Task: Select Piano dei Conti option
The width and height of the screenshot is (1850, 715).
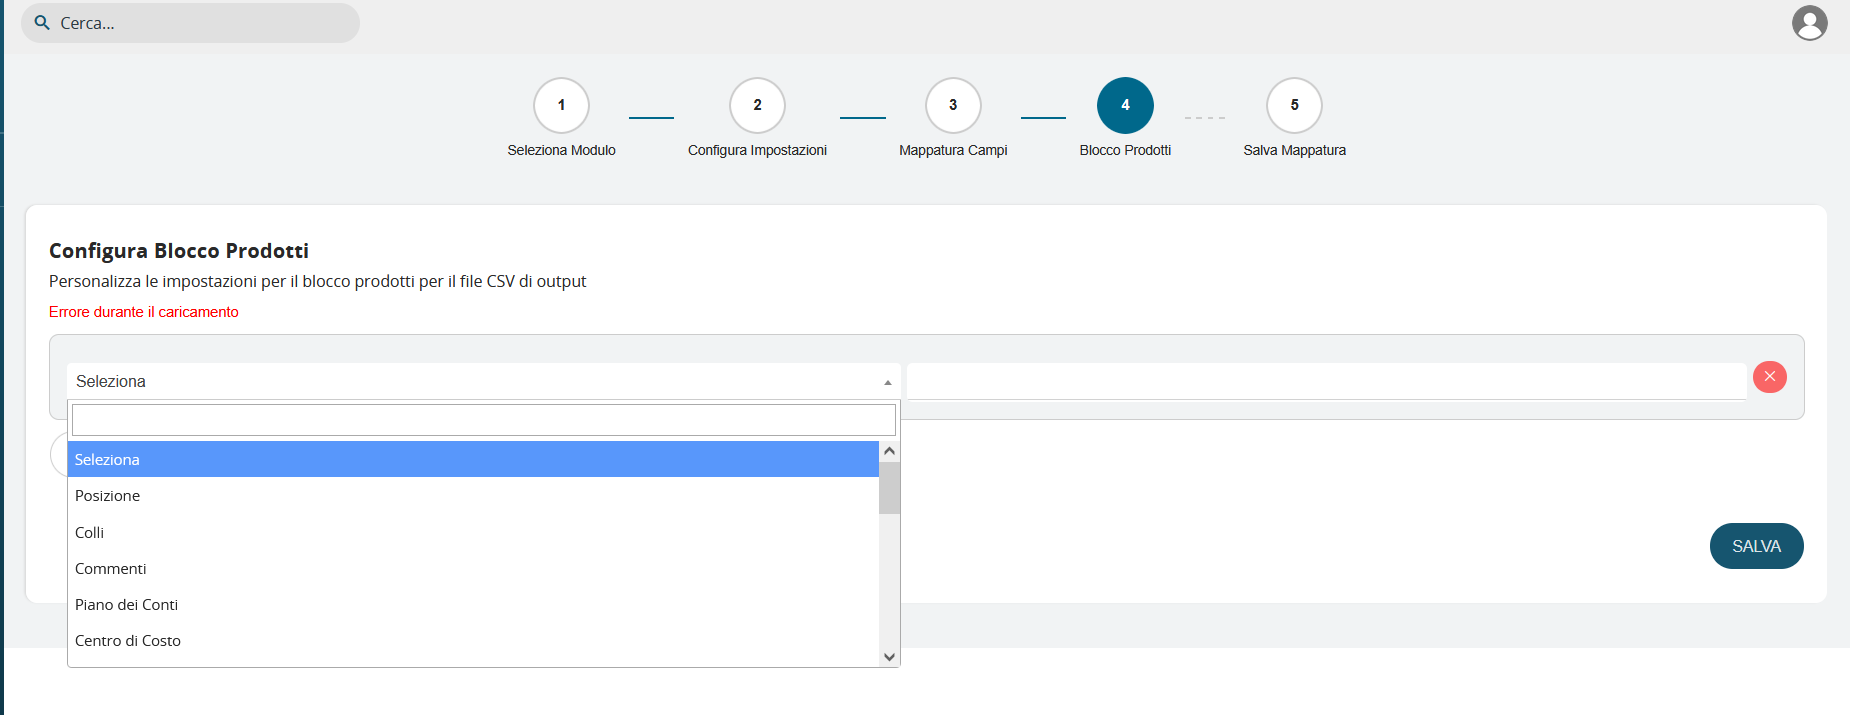Action: coord(127,605)
